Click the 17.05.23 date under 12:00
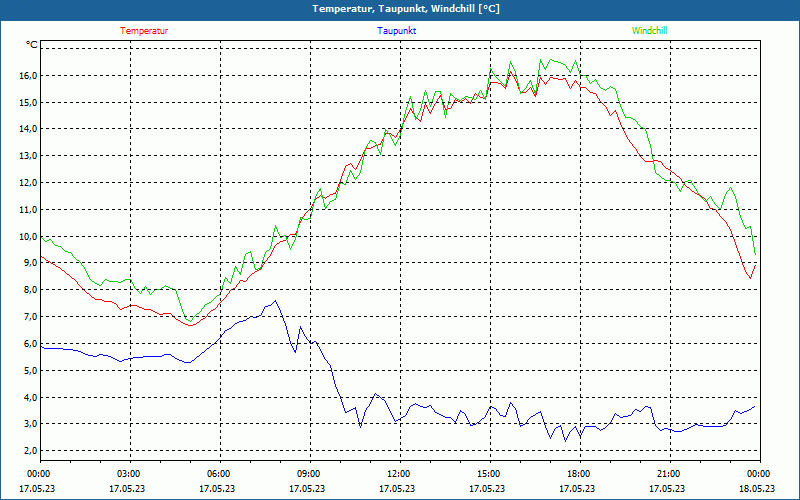This screenshot has width=800, height=500. point(397,488)
